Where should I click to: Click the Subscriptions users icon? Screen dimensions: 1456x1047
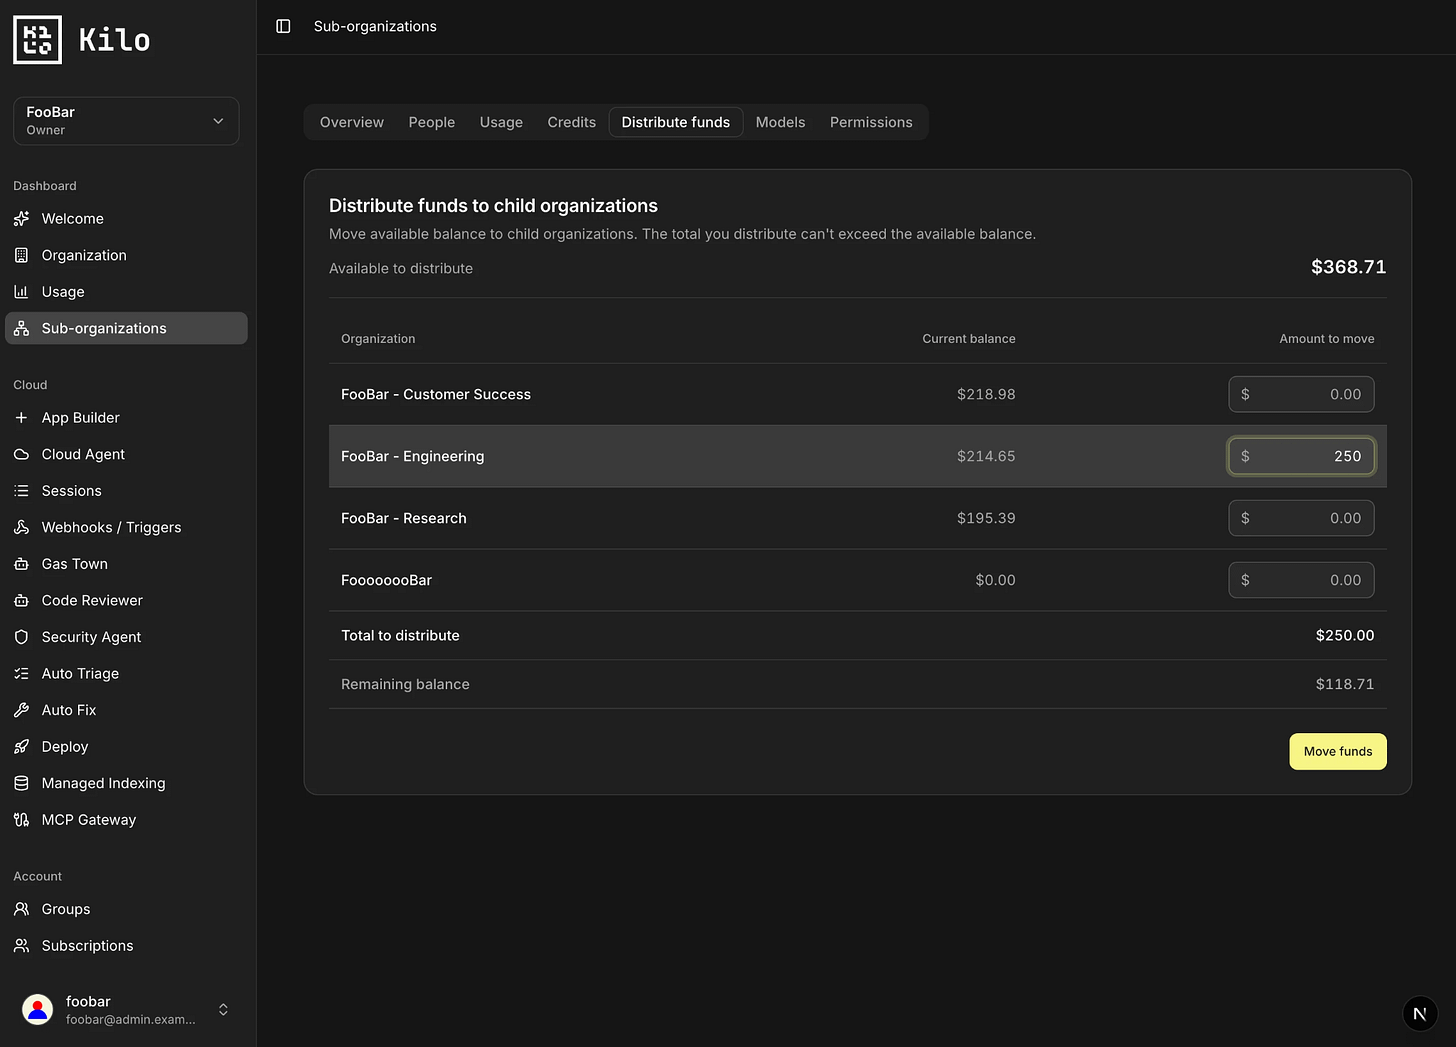click(x=21, y=946)
